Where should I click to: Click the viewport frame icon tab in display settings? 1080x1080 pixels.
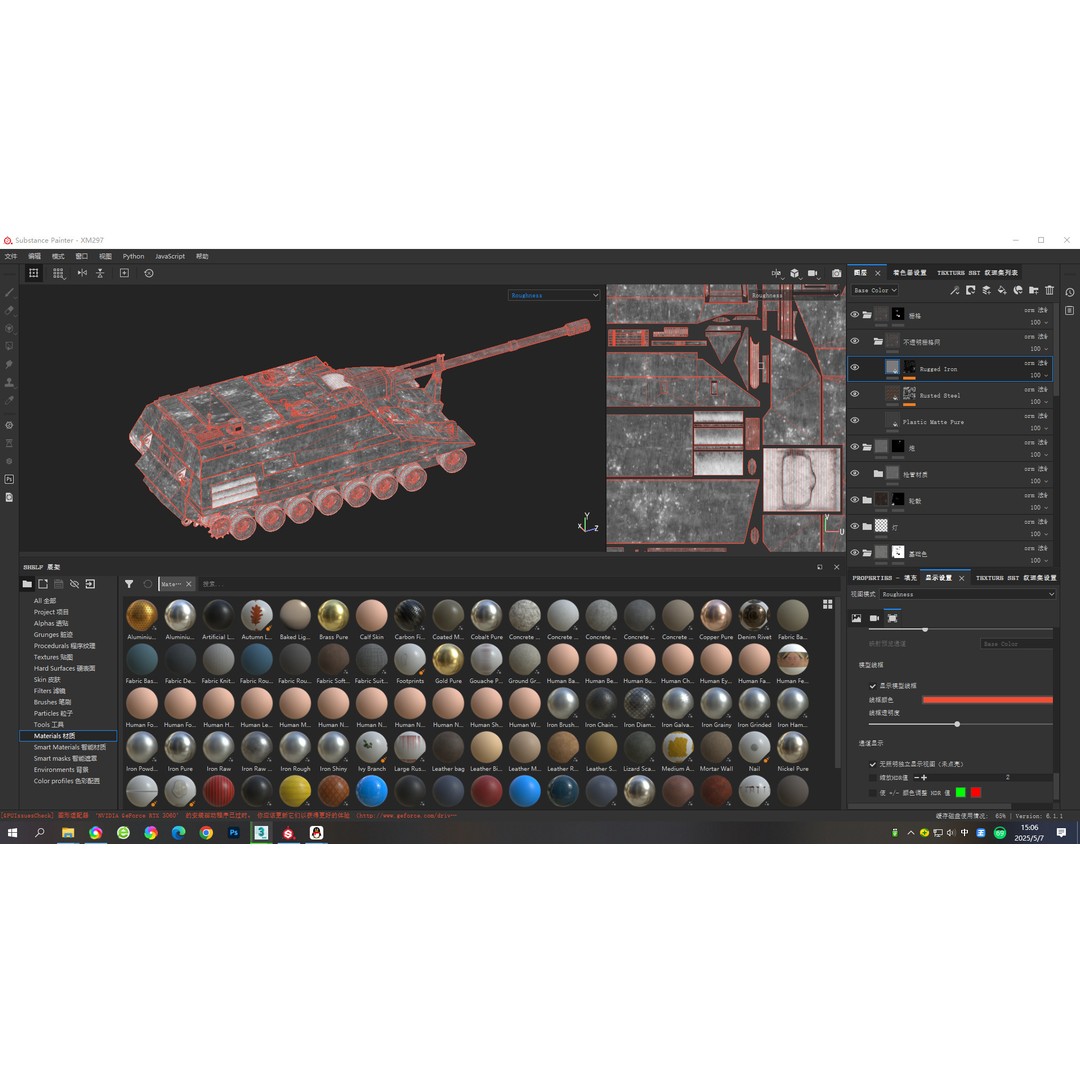893,618
